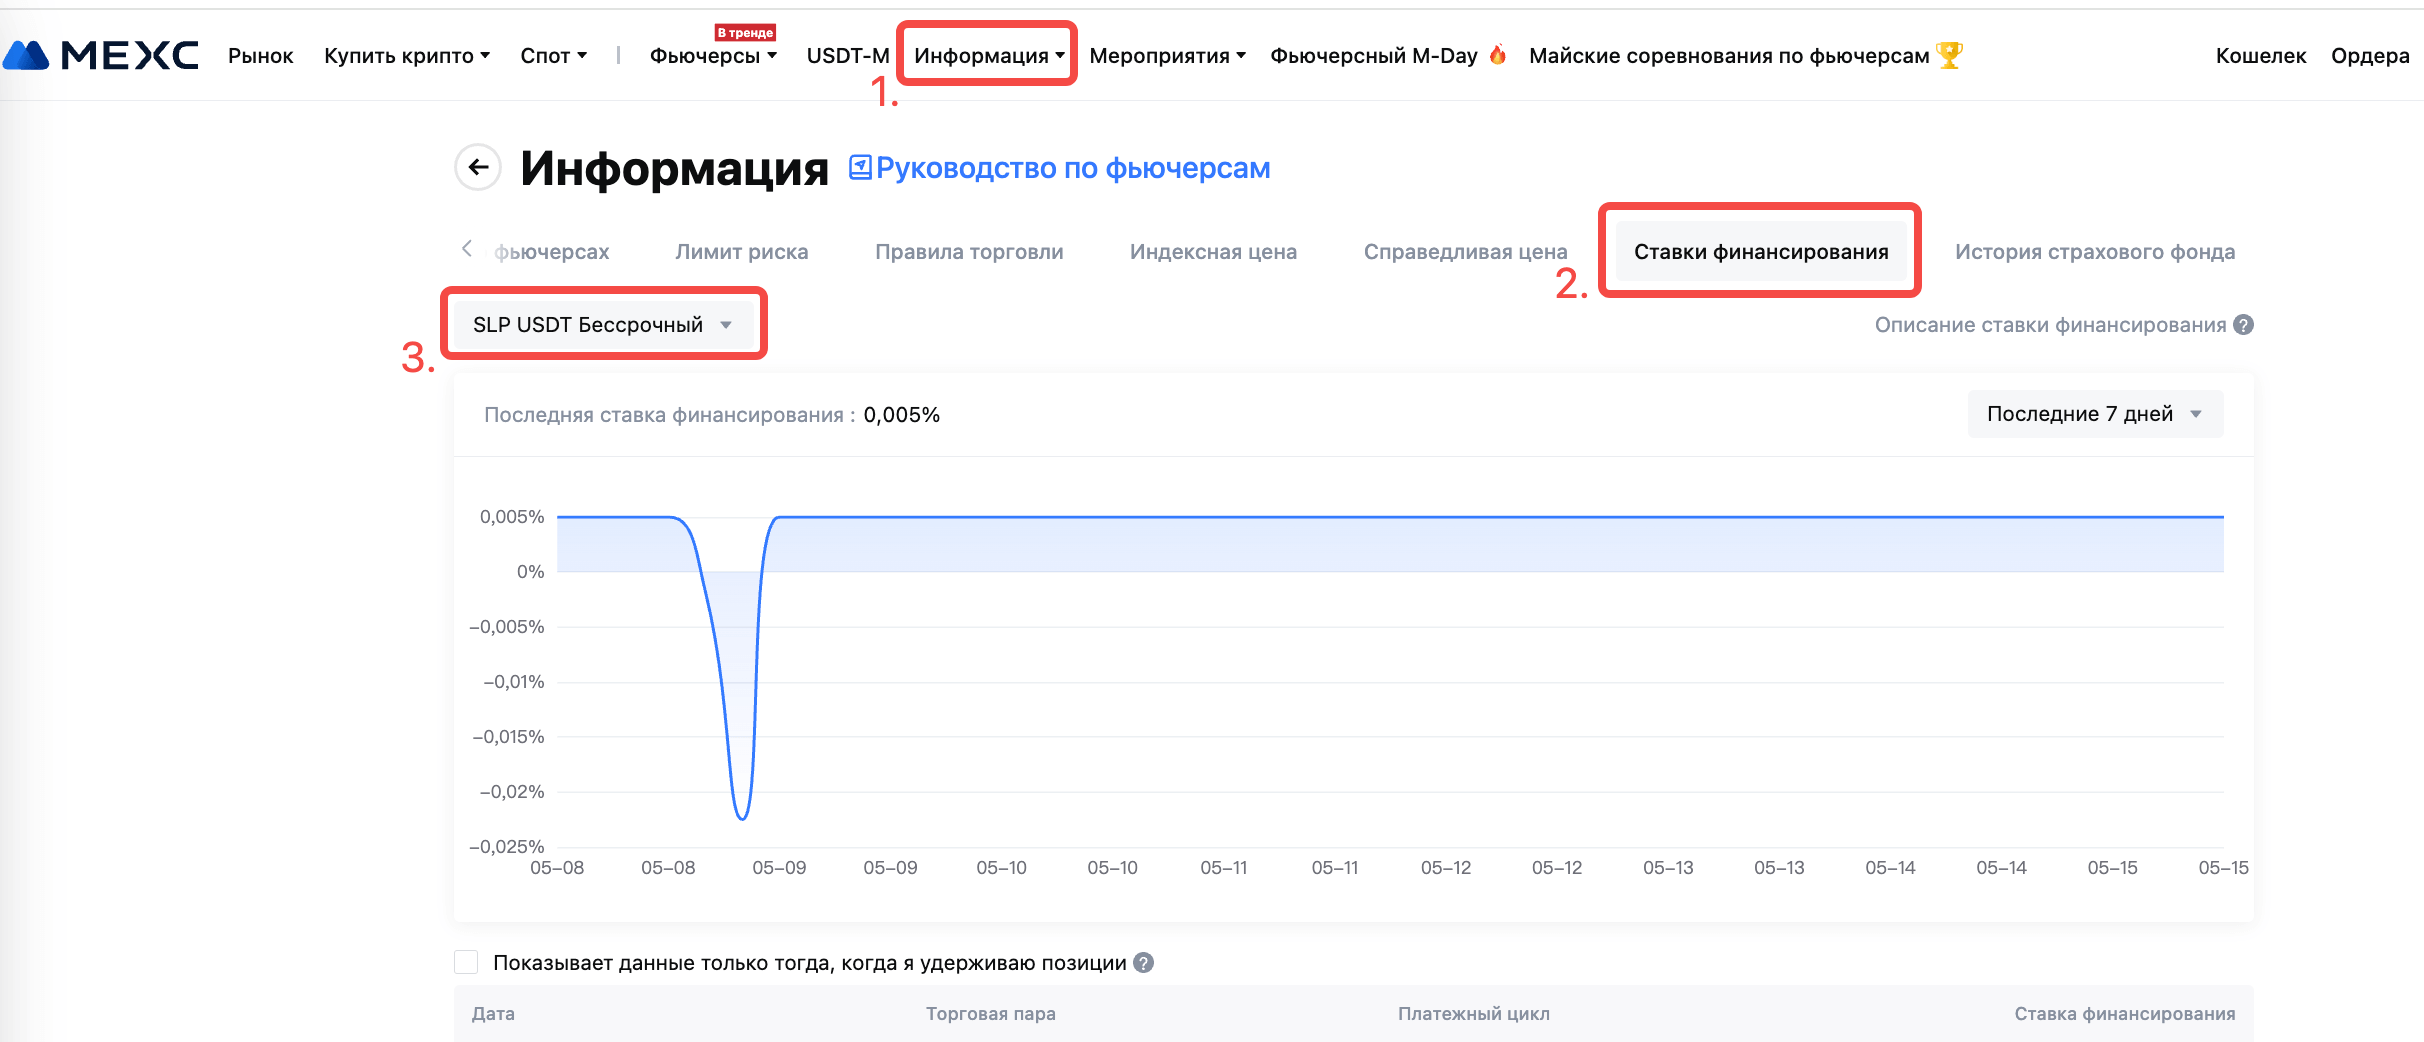
Task: Open the Рынок menu item
Action: tap(260, 56)
